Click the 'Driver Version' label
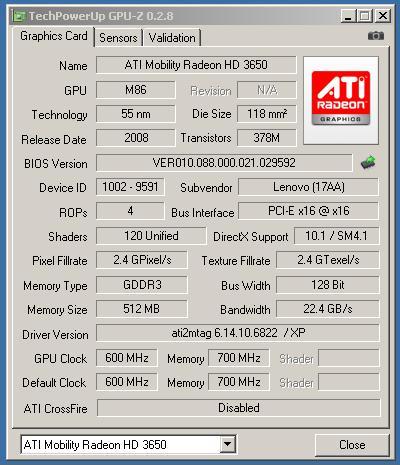The image size is (400, 465). click(55, 335)
